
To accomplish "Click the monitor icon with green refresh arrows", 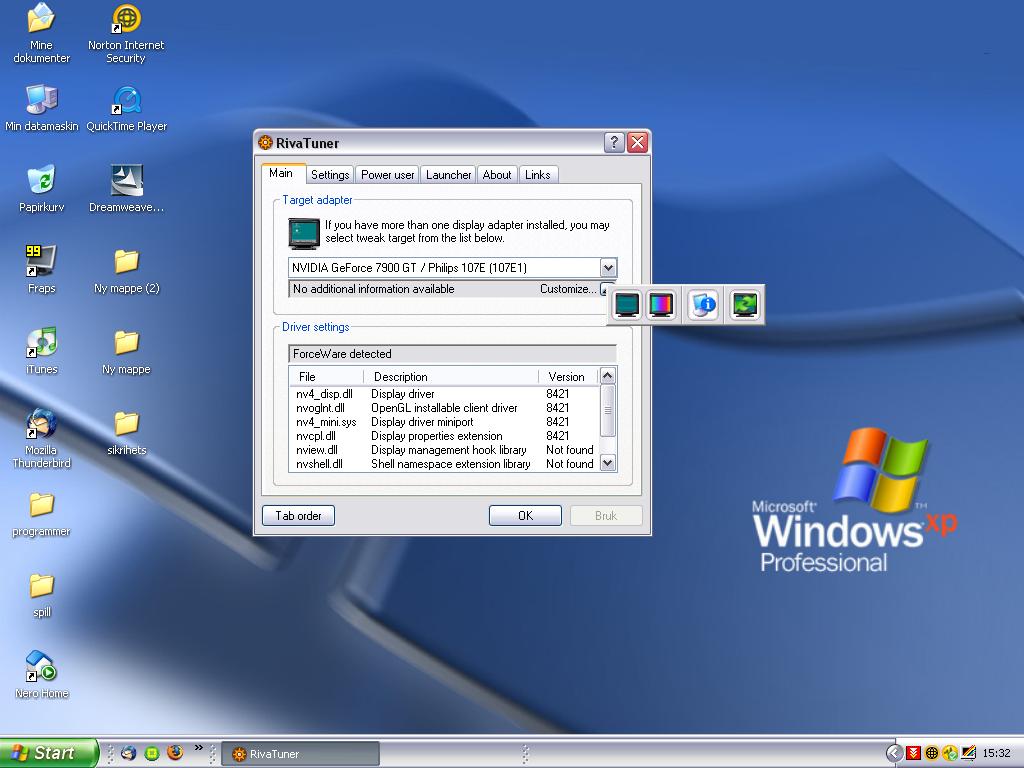I will (x=745, y=305).
